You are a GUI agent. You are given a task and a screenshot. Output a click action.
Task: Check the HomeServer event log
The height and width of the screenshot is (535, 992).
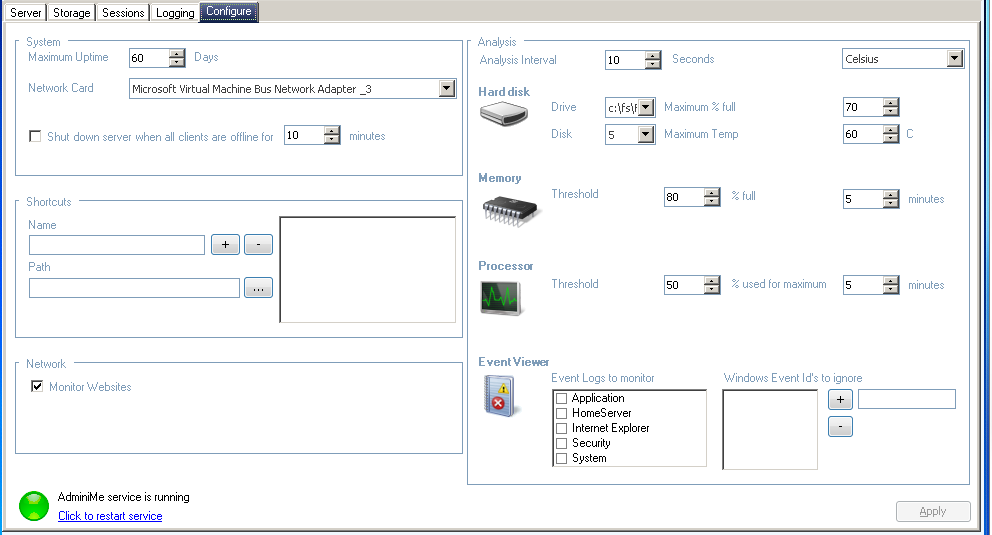click(x=561, y=414)
